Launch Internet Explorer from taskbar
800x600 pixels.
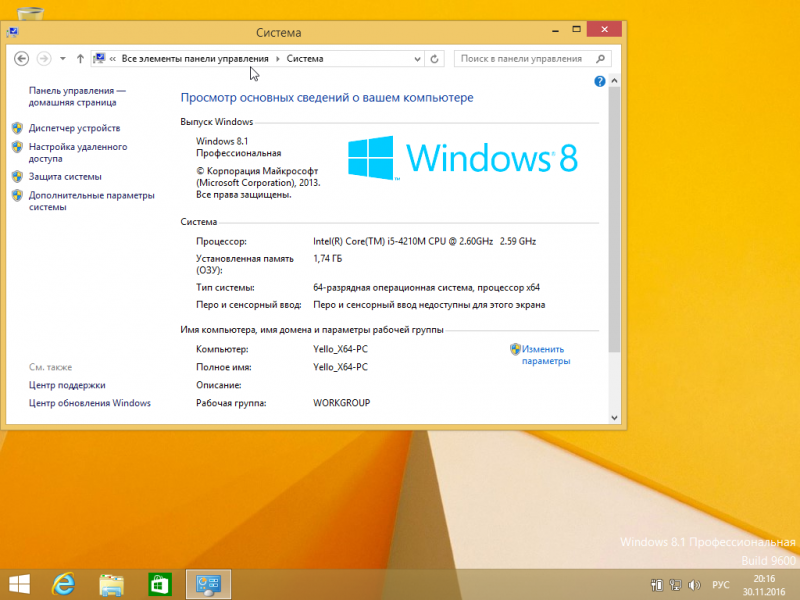pos(64,584)
